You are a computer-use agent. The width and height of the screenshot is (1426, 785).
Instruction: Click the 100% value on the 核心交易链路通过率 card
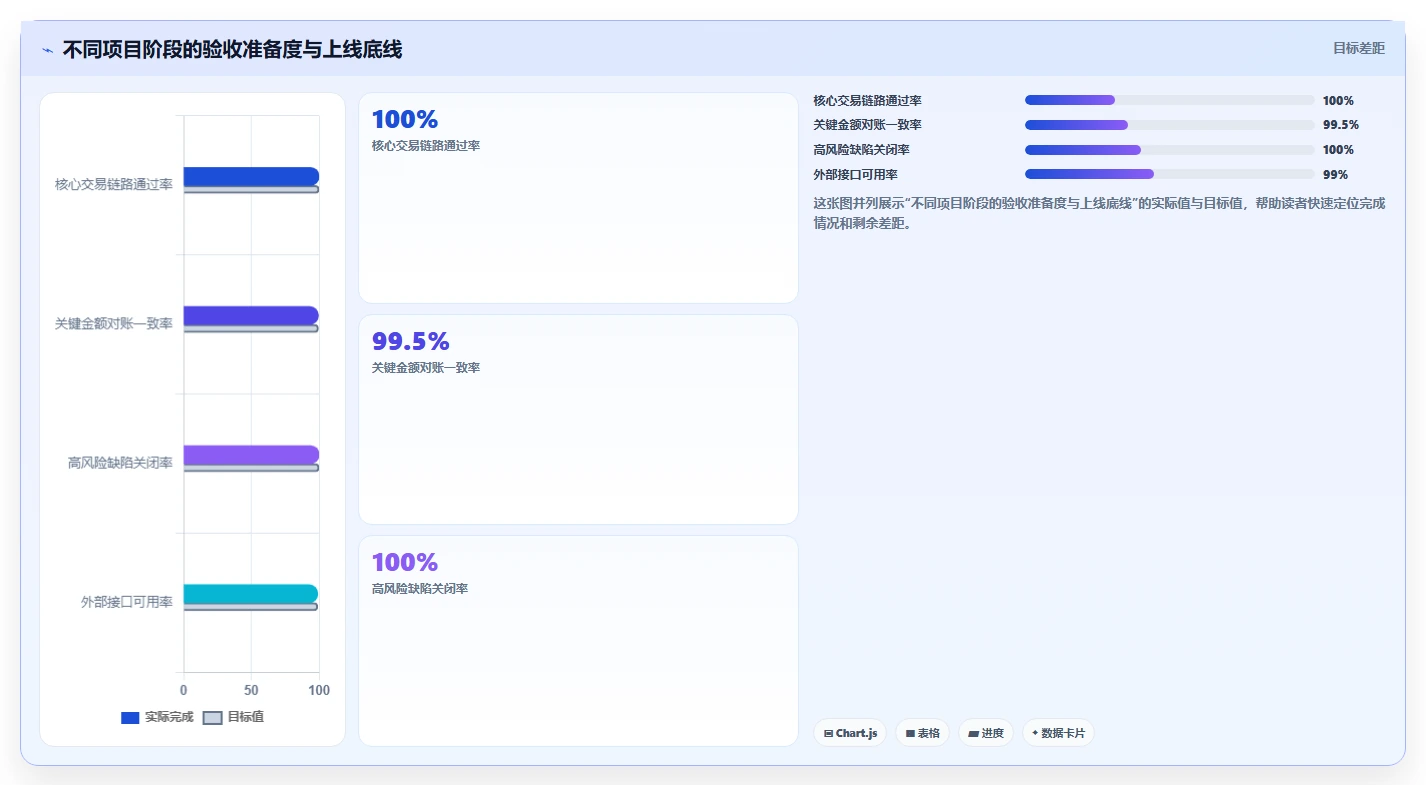405,119
